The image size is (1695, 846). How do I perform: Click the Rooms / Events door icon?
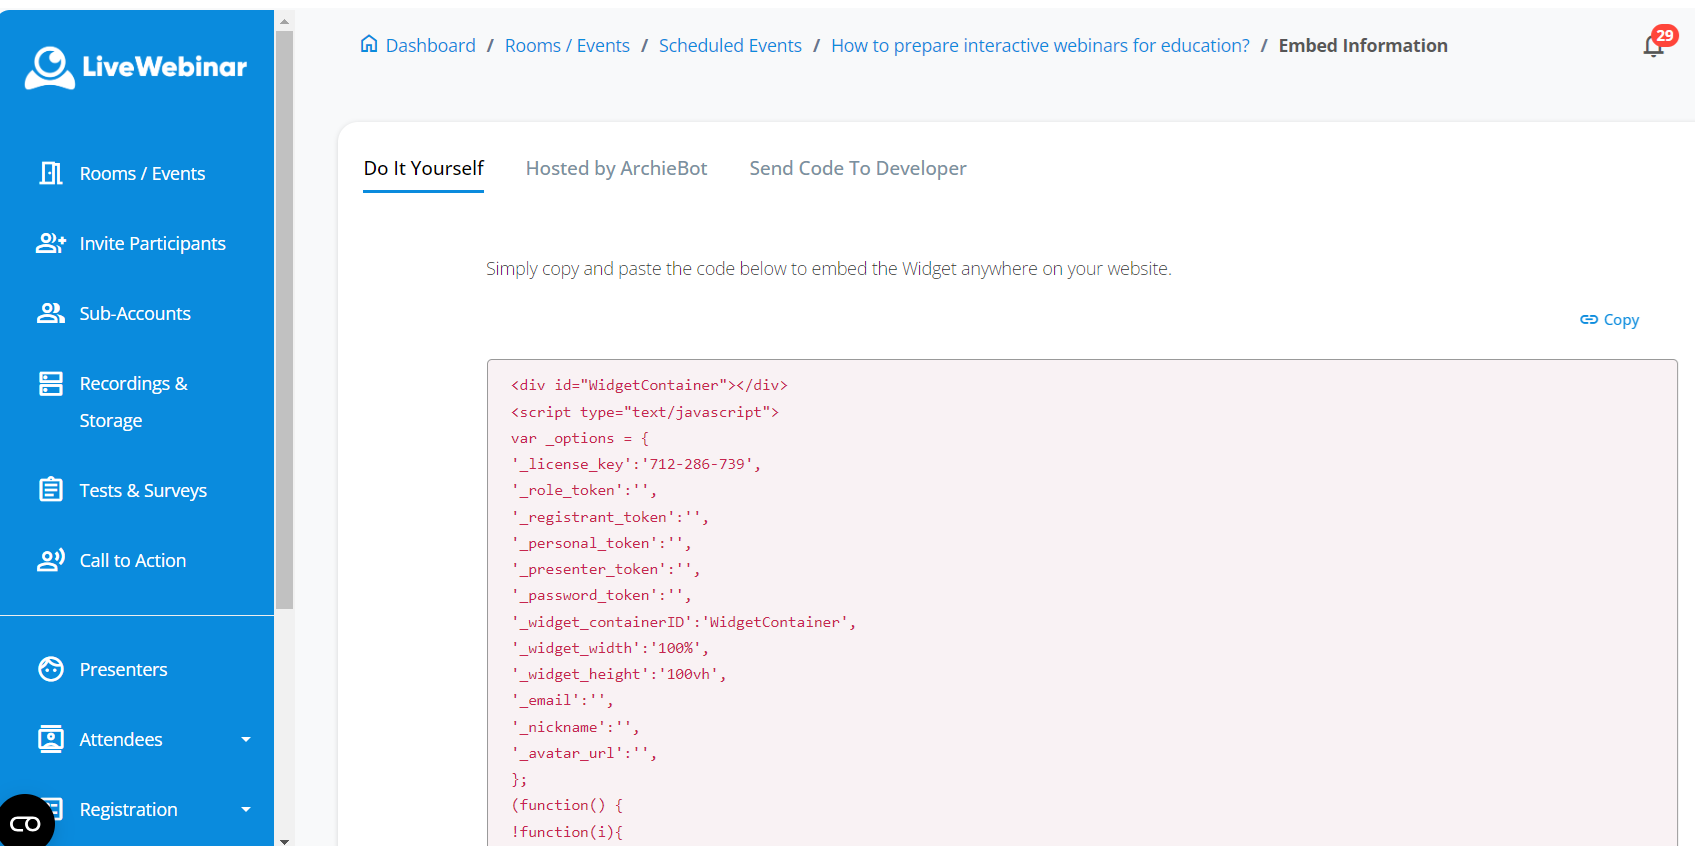(51, 174)
